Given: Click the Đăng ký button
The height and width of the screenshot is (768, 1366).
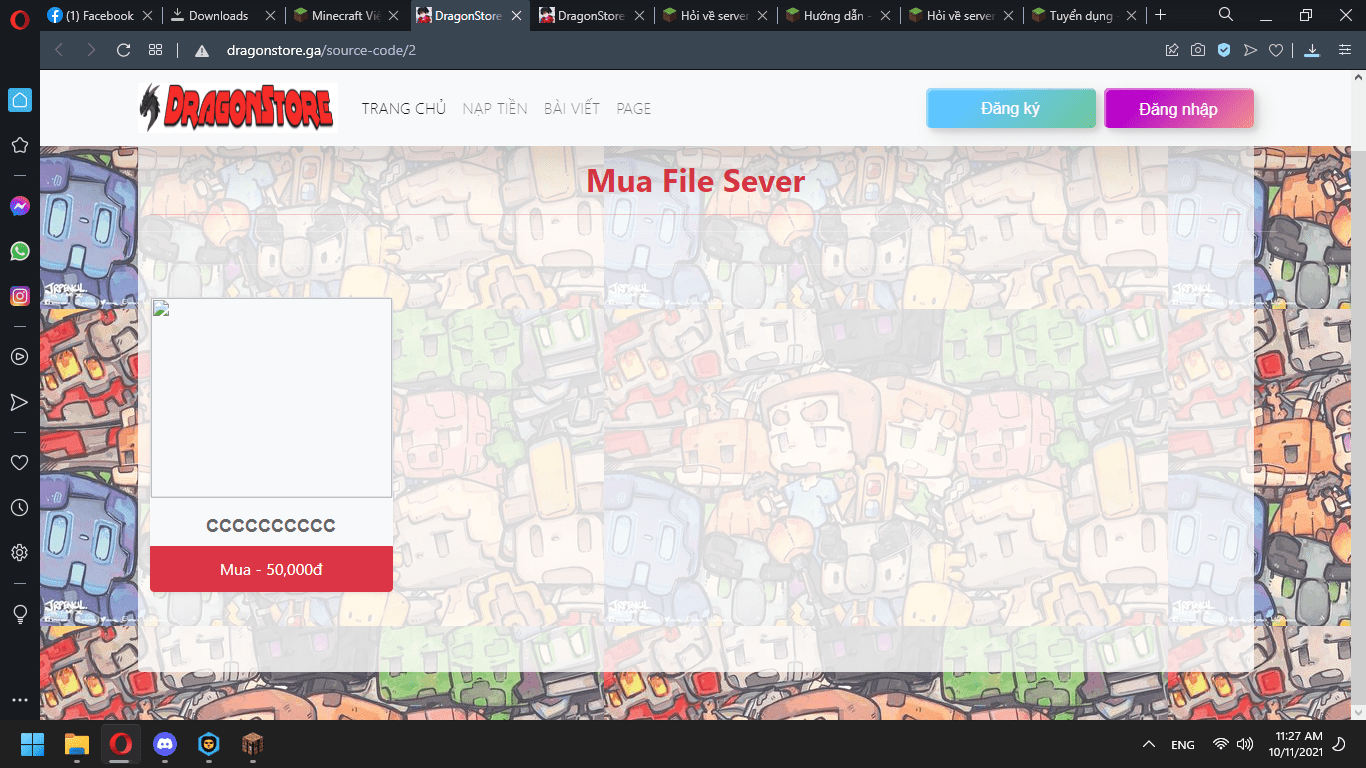Looking at the screenshot, I should tap(1011, 108).
